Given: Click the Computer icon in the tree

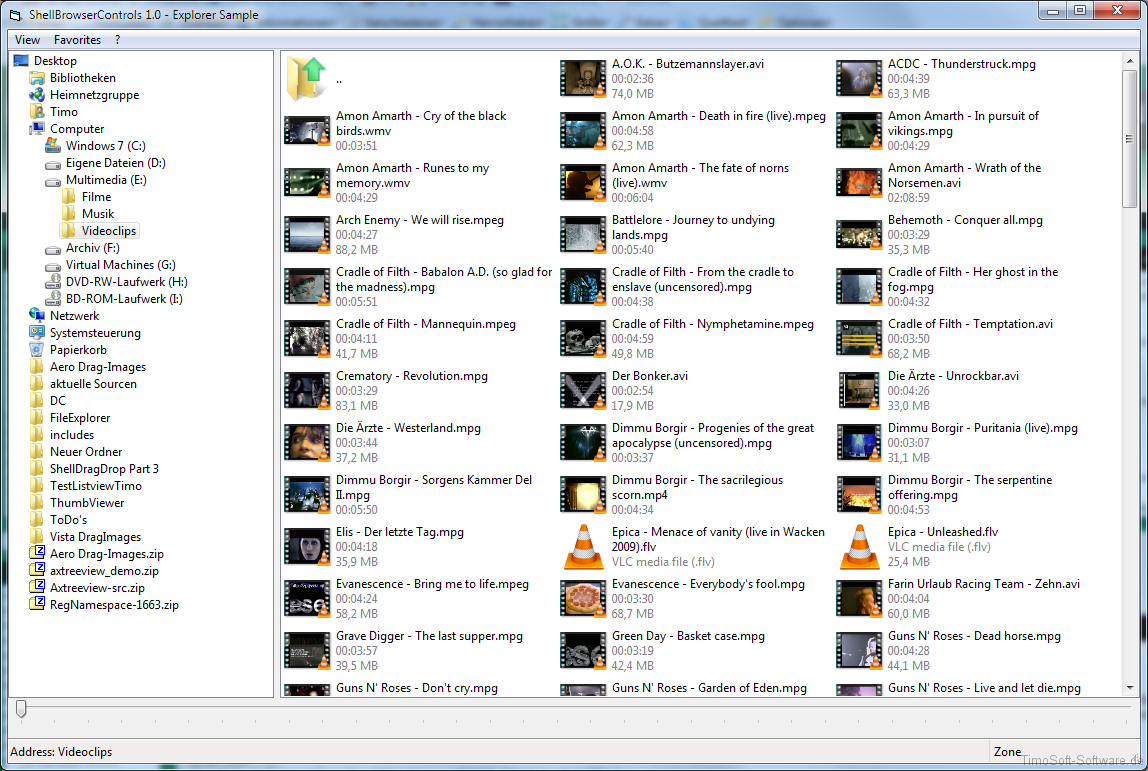Looking at the screenshot, I should pyautogui.click(x=37, y=129).
